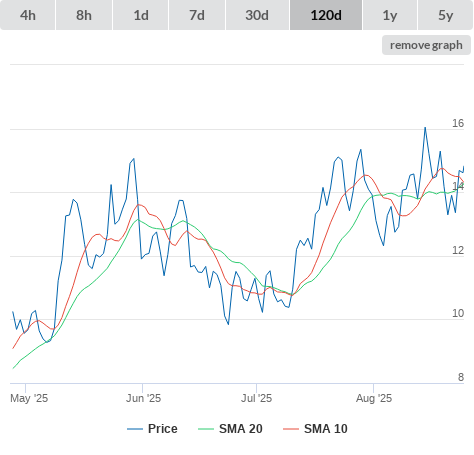
Task: Click the May '25 axis label
Action: (29, 398)
